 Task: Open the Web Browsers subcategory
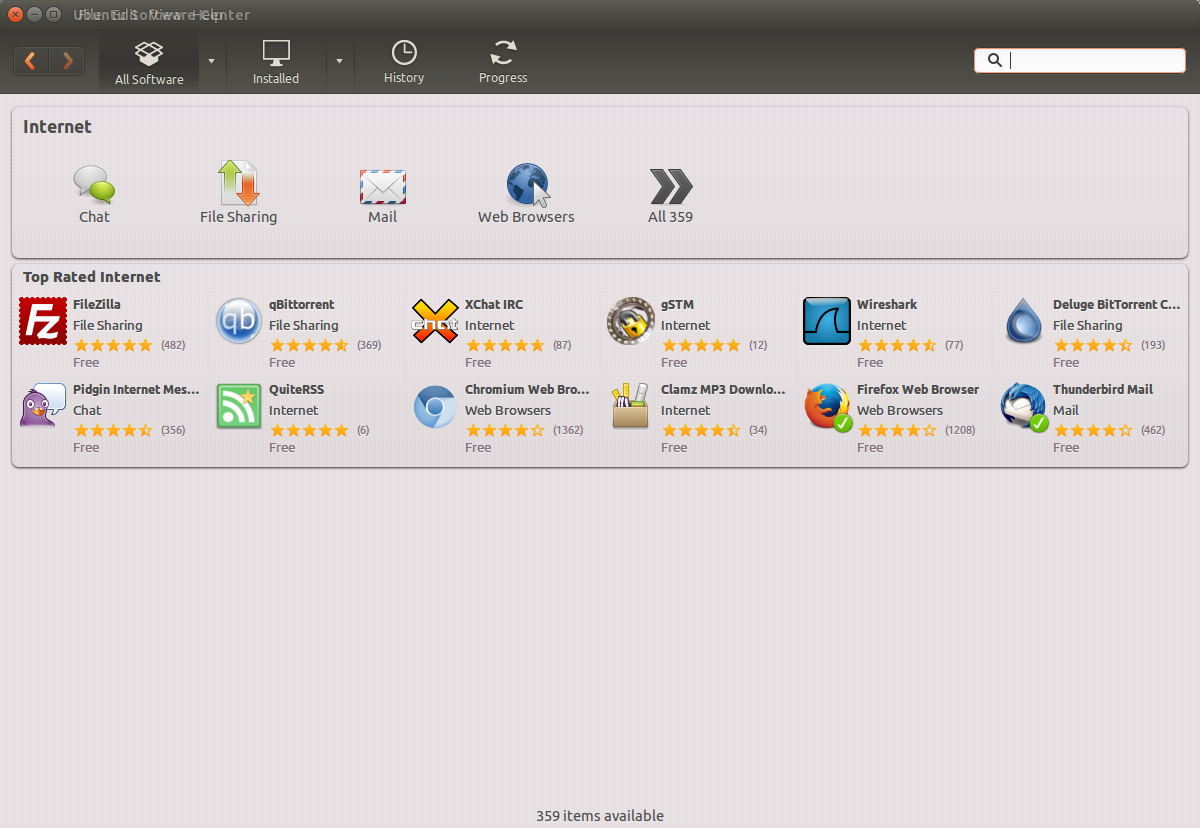(x=526, y=194)
